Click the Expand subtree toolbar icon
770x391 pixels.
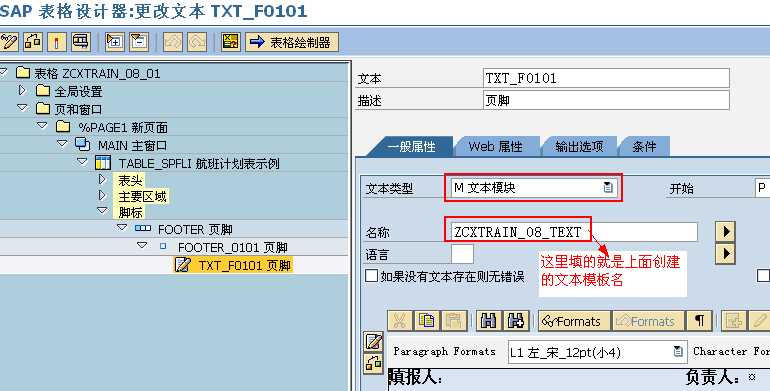pyautogui.click(x=115, y=42)
